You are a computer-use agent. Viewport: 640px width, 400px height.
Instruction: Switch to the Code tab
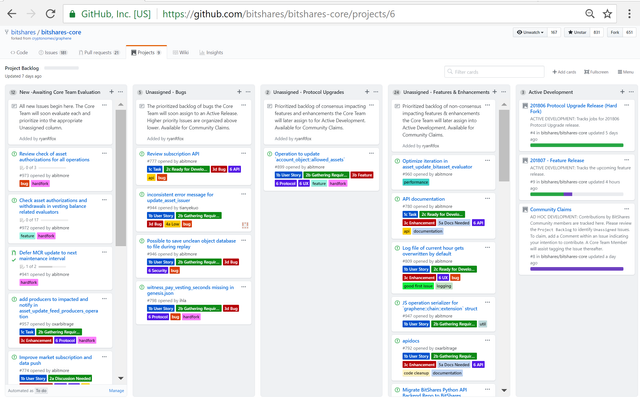pyautogui.click(x=19, y=52)
